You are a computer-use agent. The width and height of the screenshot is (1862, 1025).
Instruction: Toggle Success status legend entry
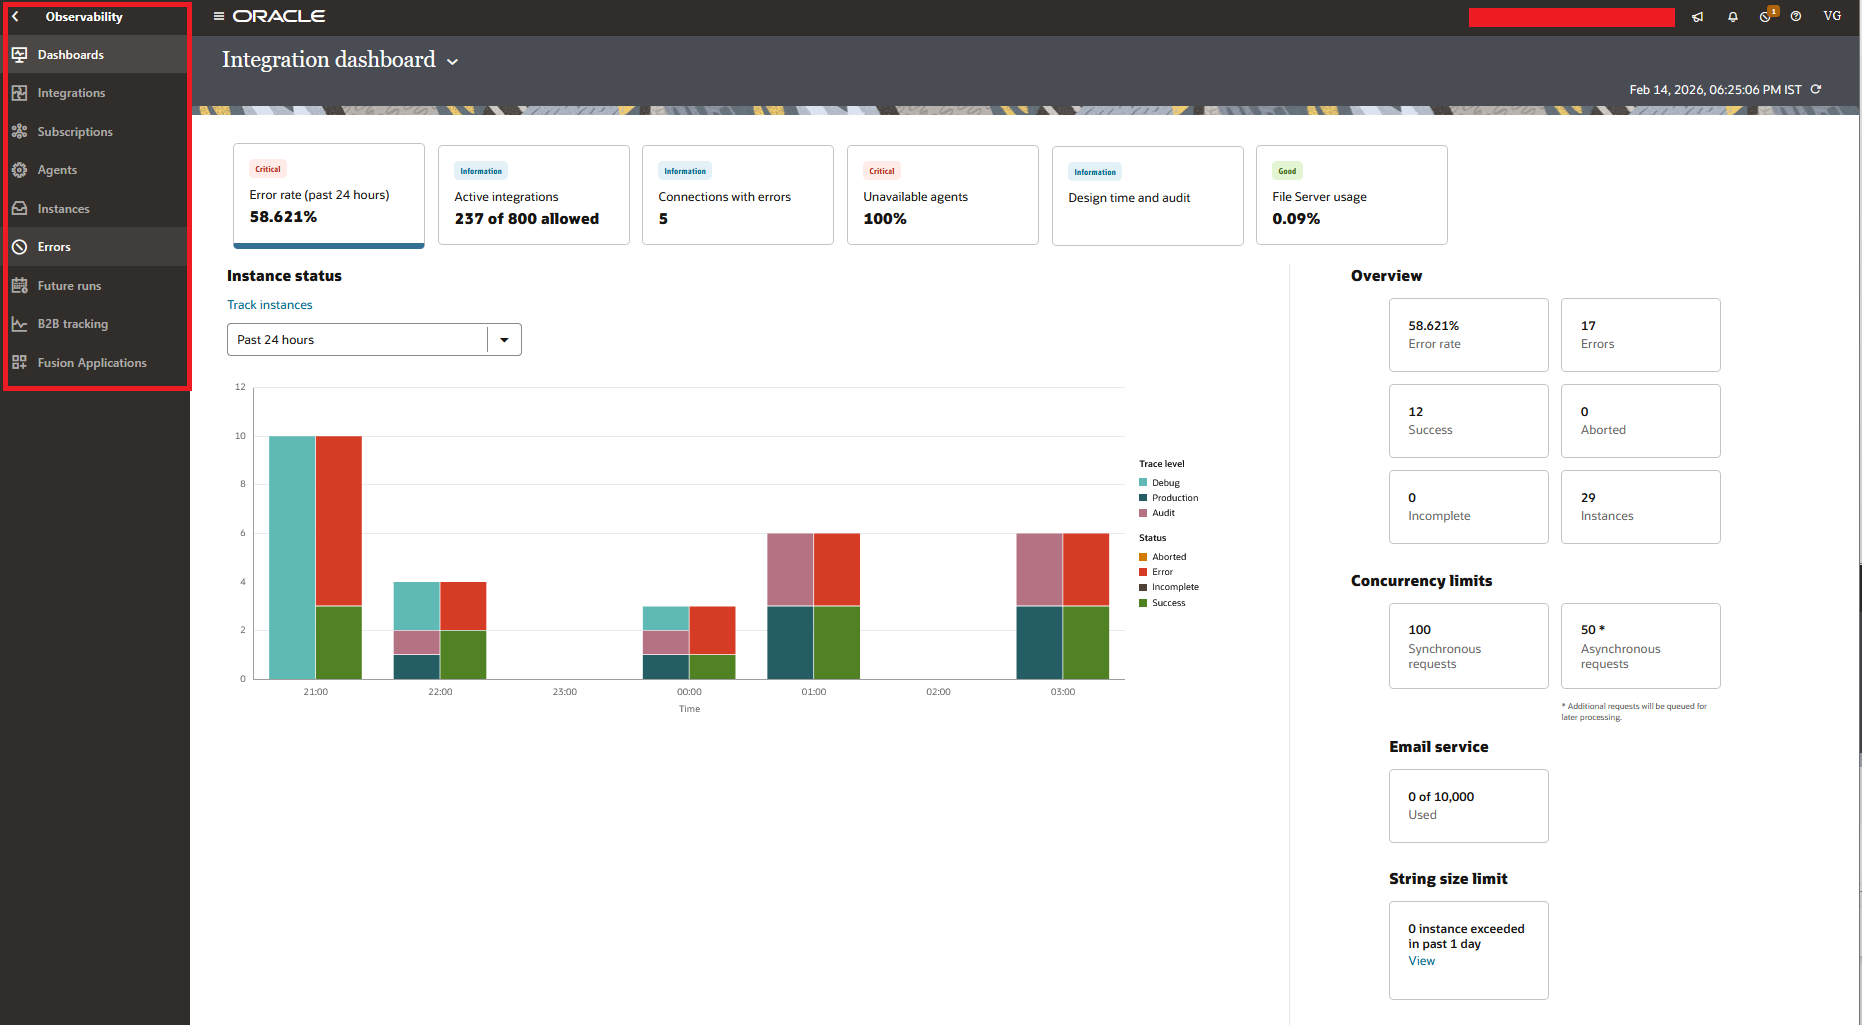[1168, 603]
